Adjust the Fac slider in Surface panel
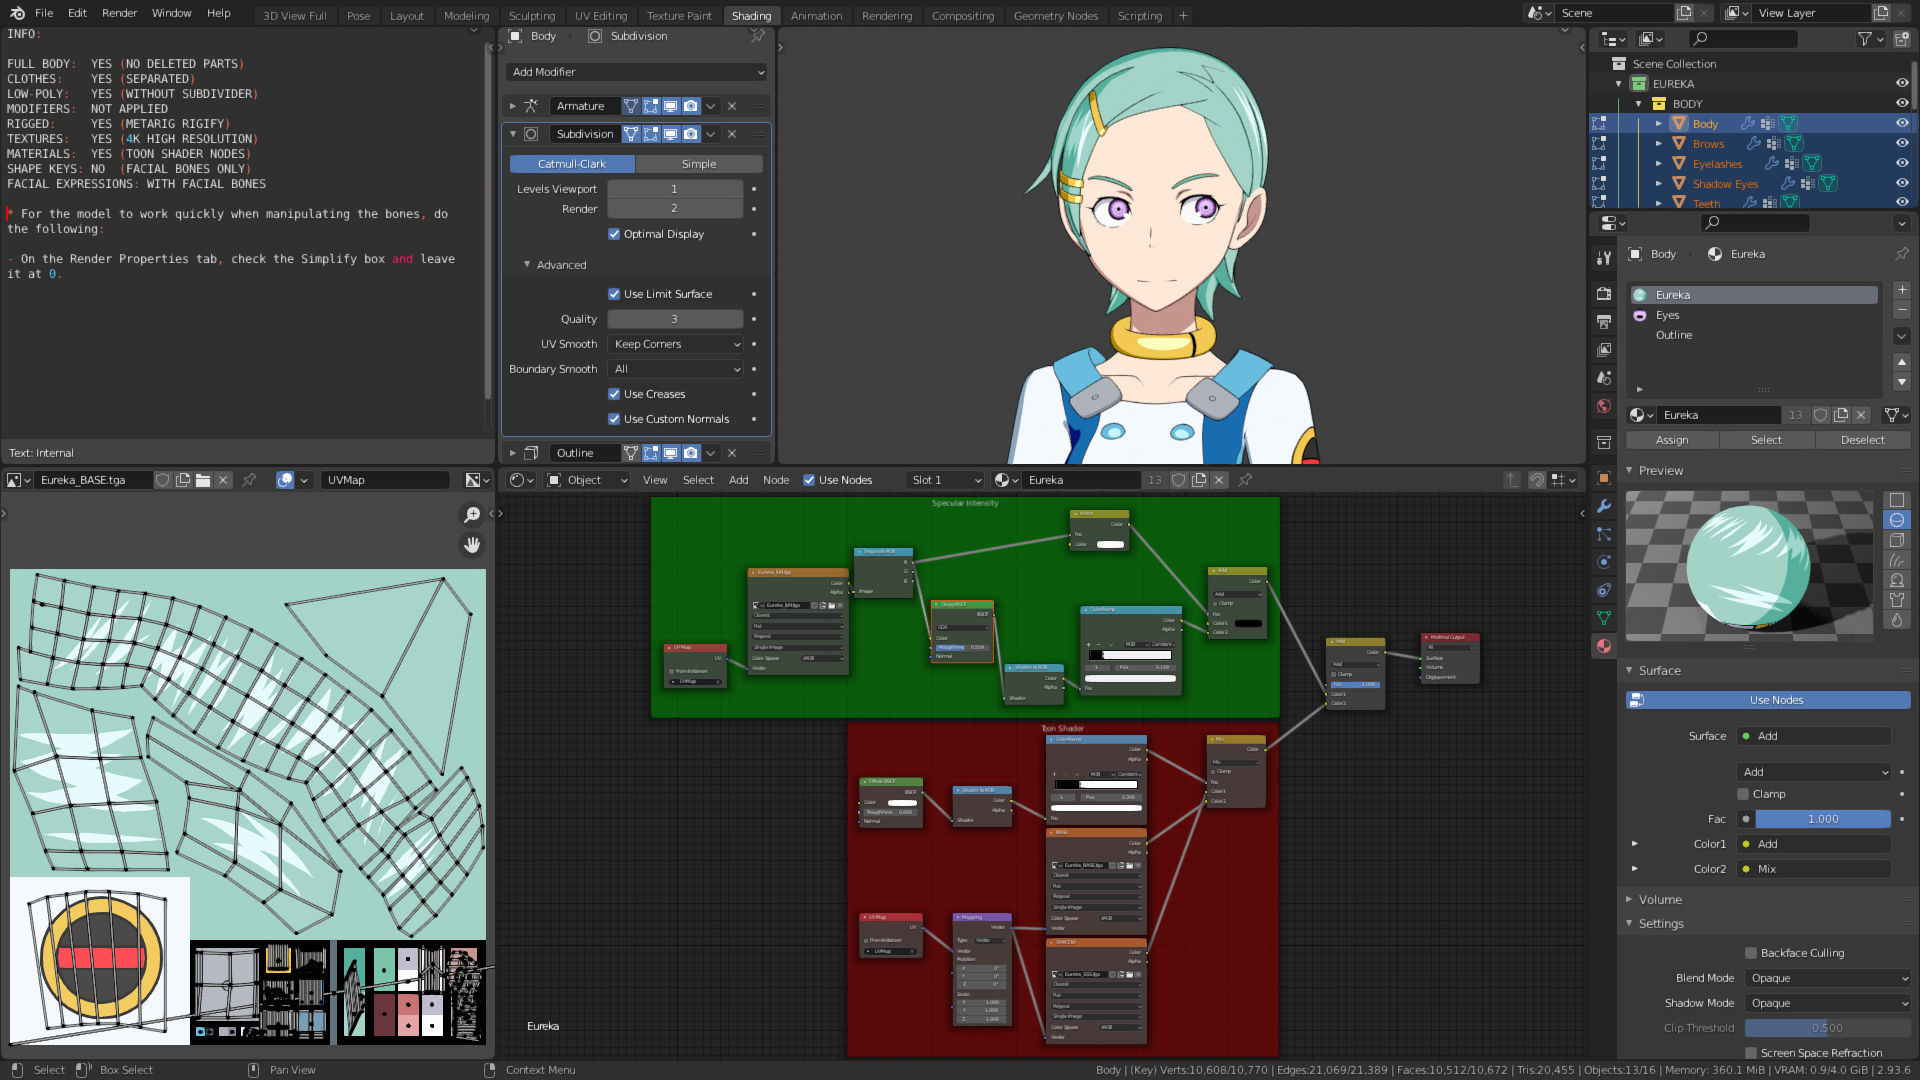 [1822, 819]
